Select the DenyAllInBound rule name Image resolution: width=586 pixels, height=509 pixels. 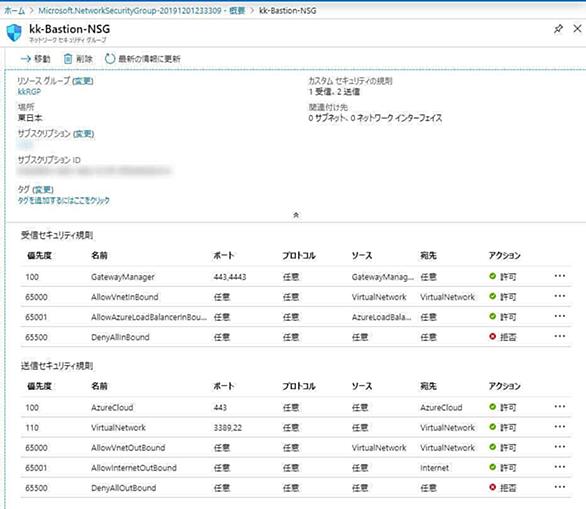120,337
